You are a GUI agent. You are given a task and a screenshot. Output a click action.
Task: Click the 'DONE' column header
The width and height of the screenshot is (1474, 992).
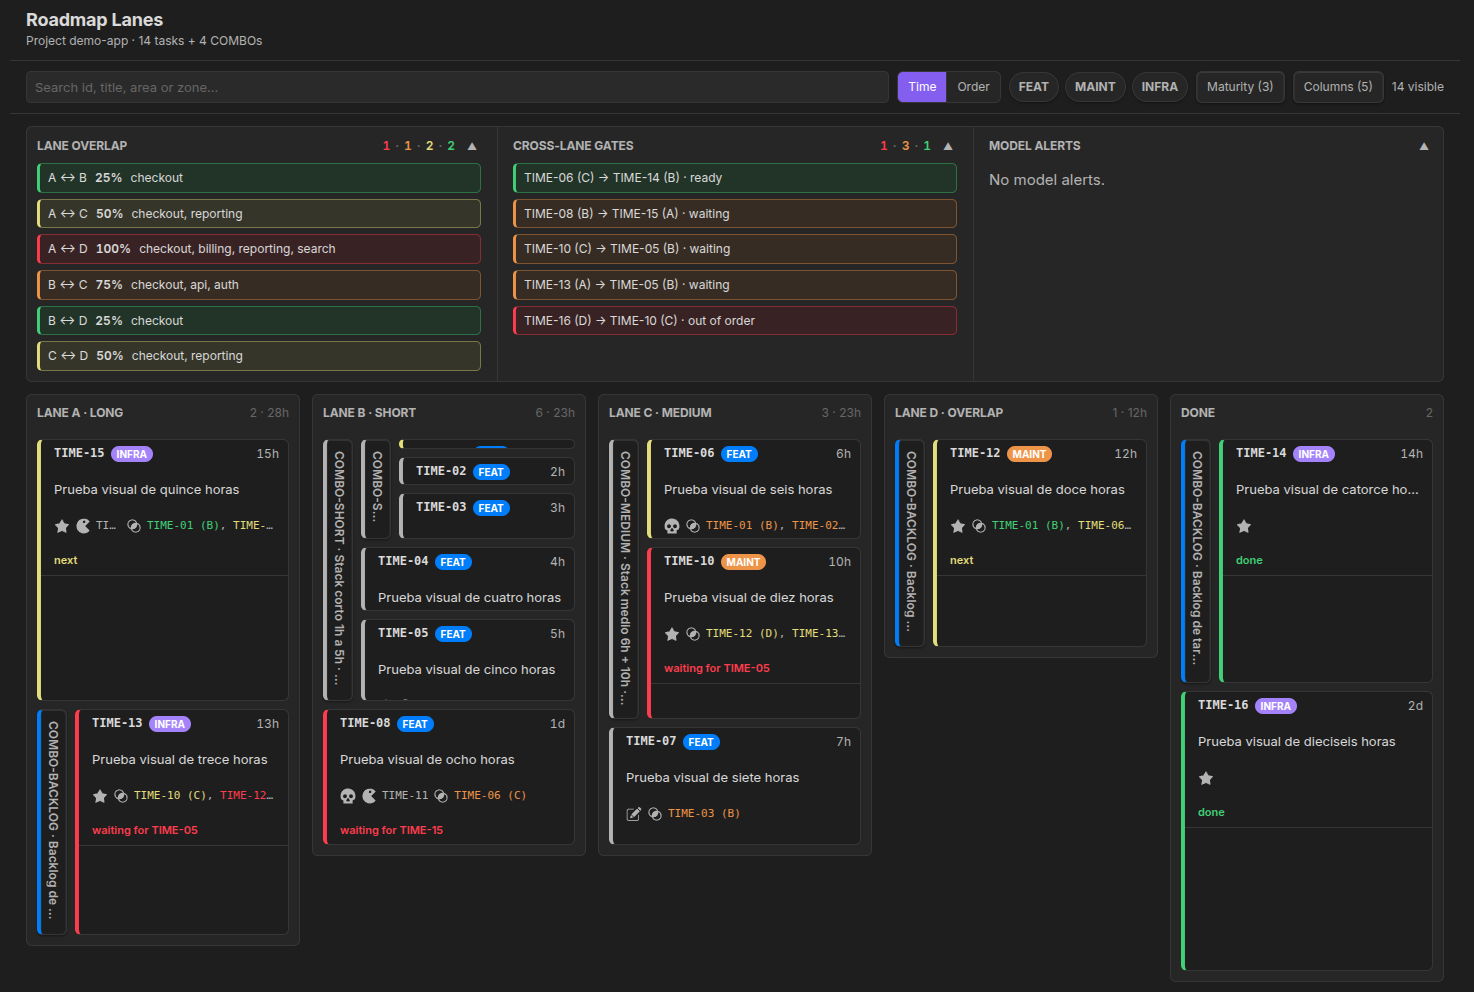coord(1198,413)
